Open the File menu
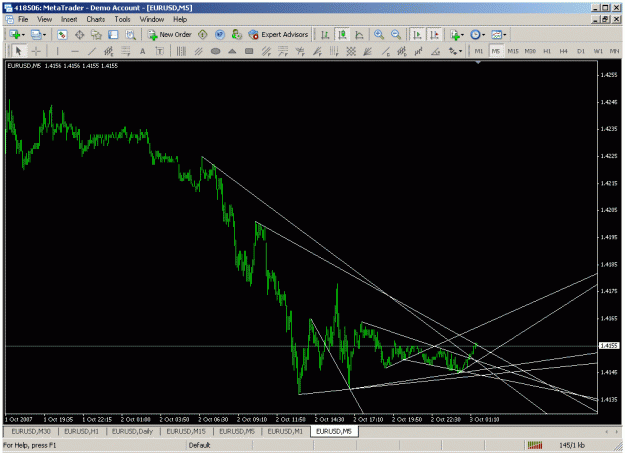 [x=23, y=19]
